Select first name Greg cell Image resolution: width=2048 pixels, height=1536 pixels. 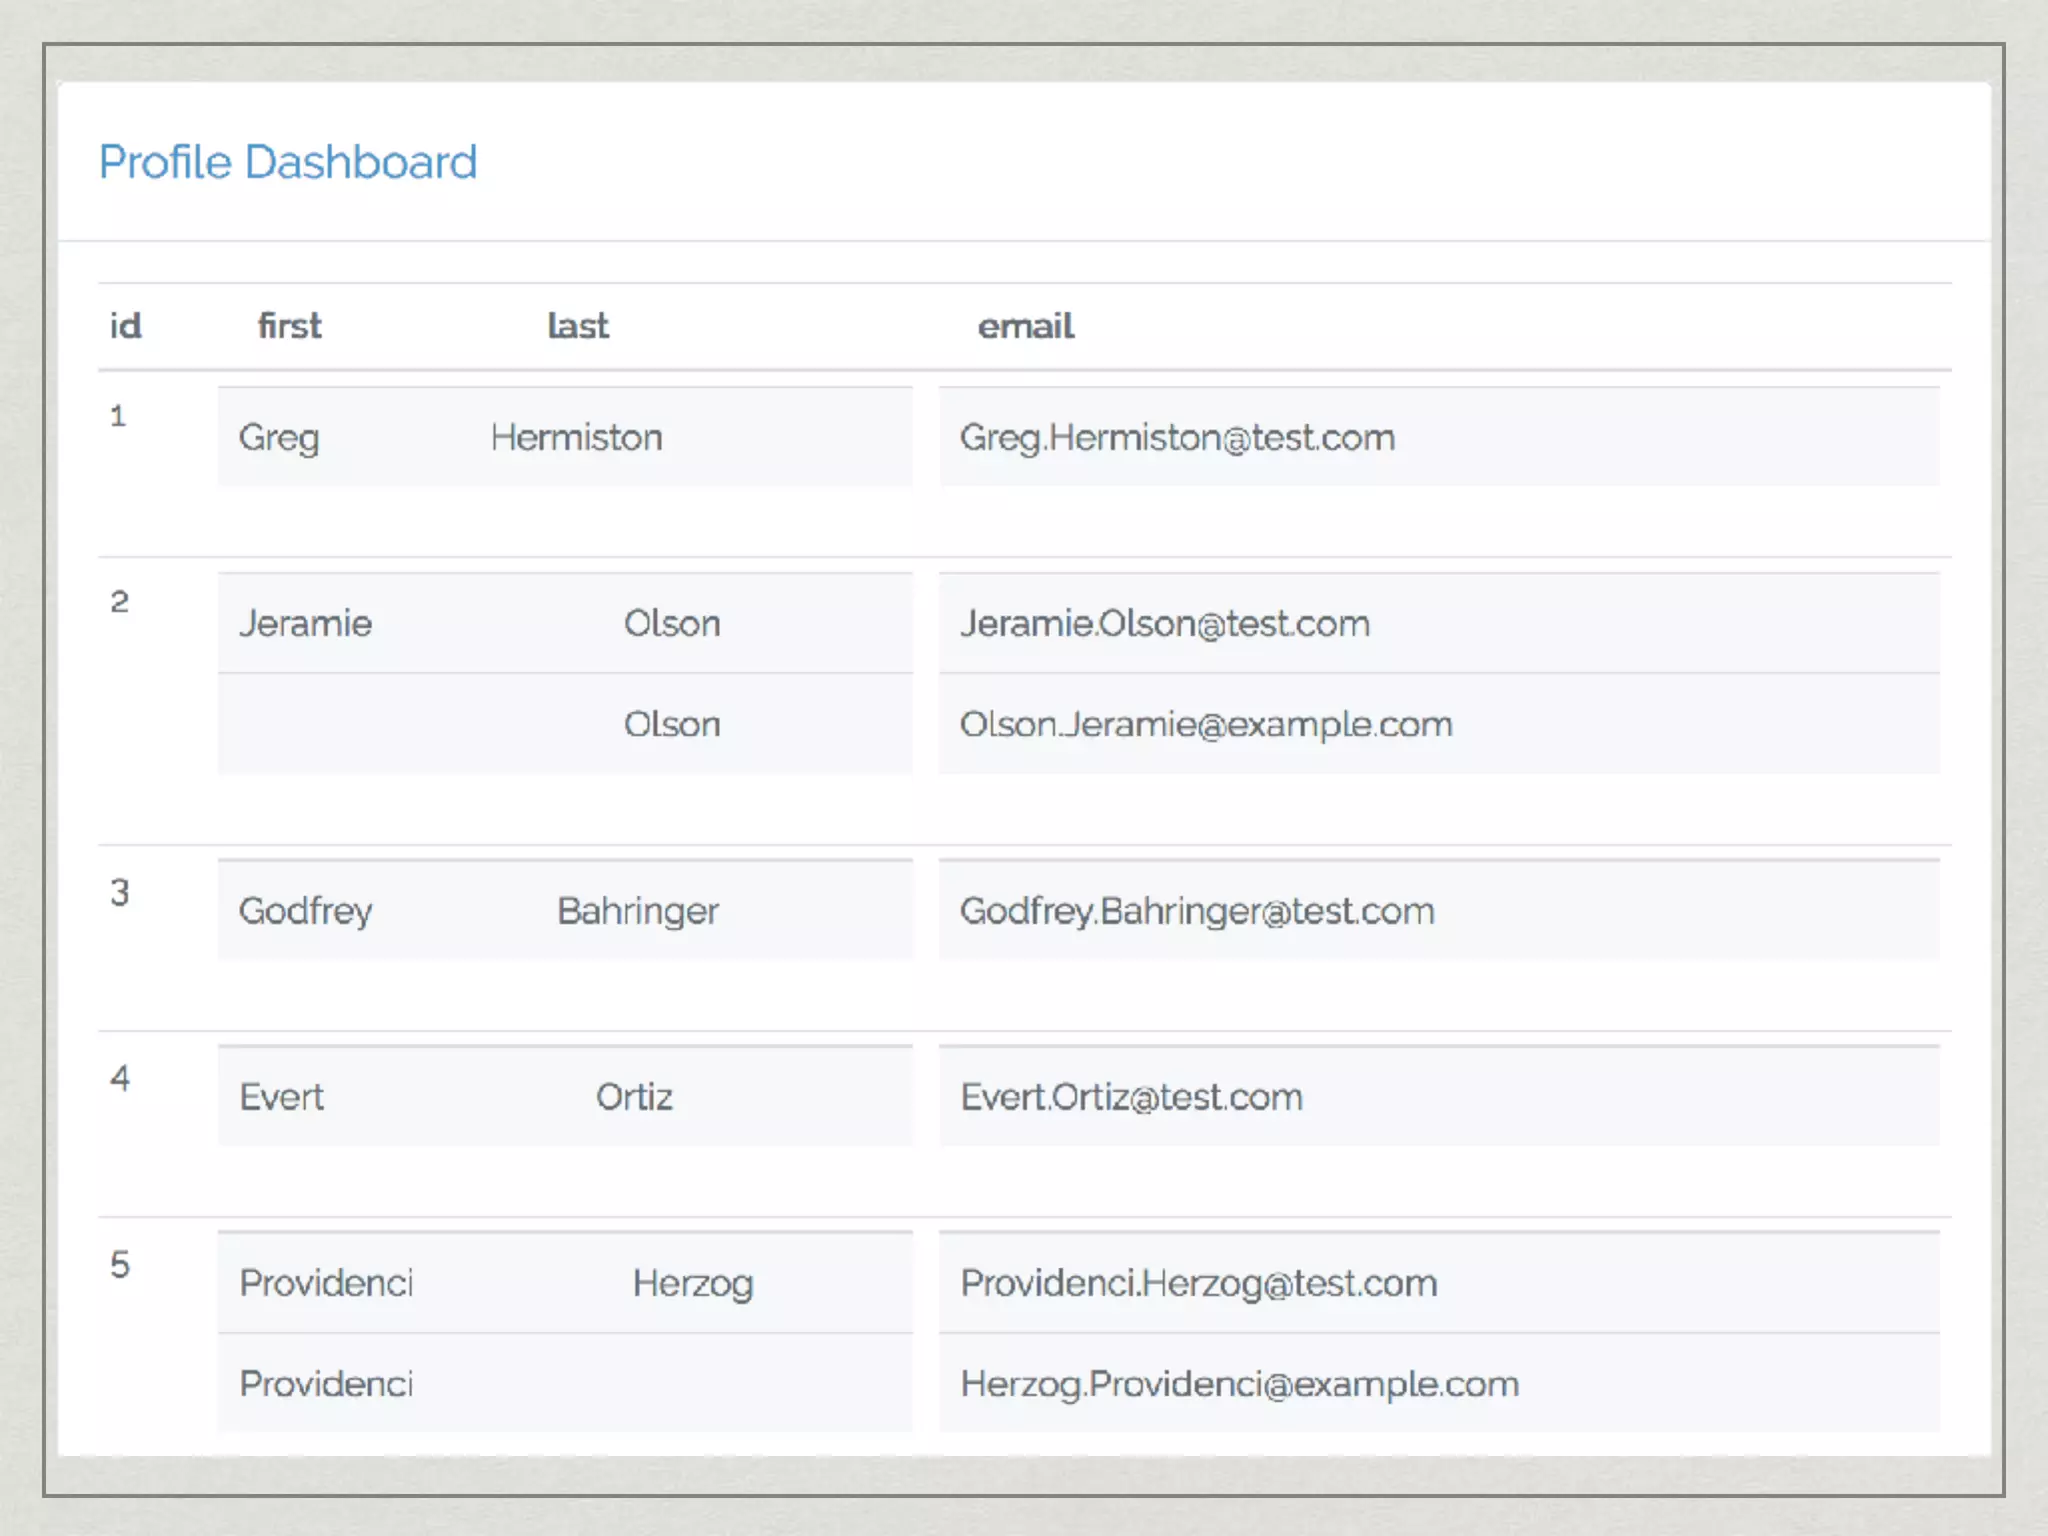coord(279,438)
